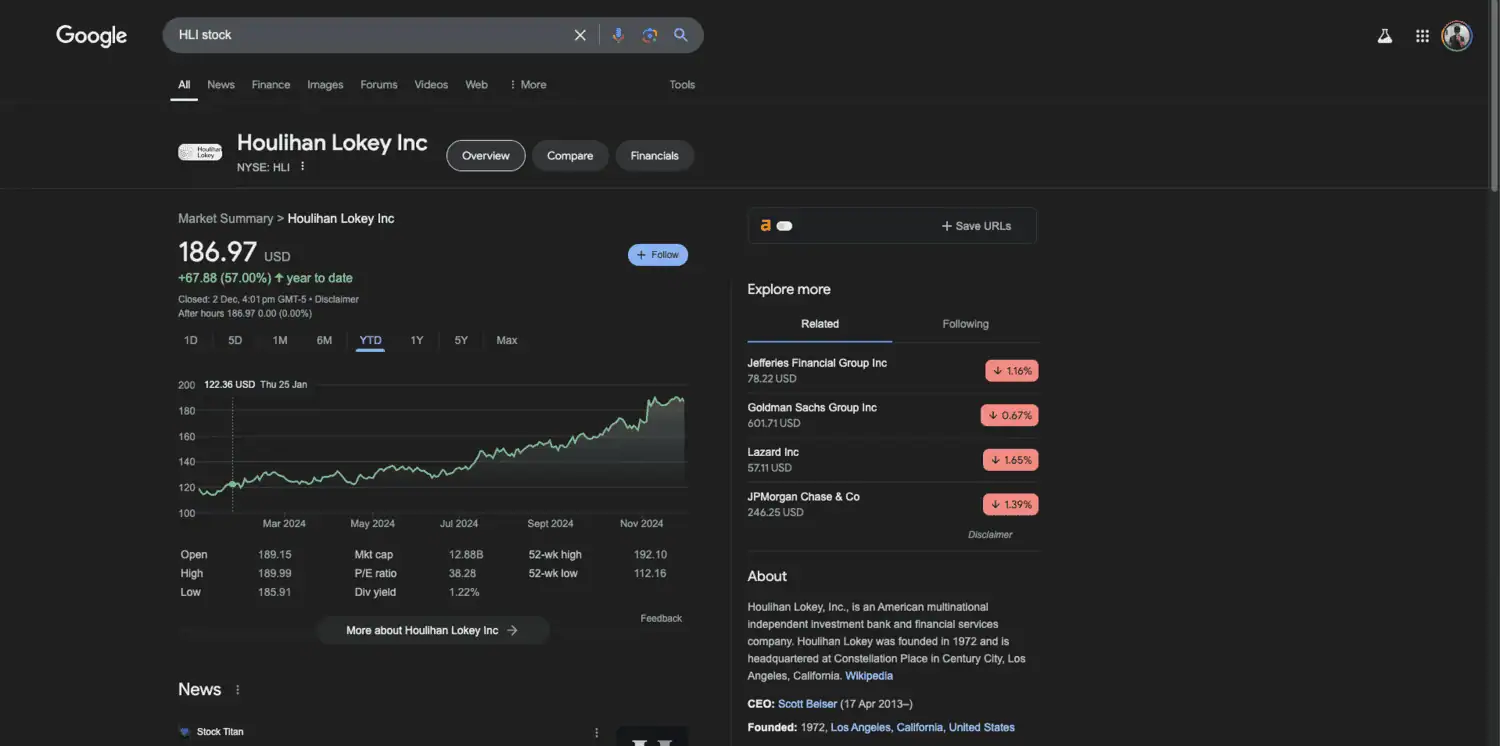
Task: Show the 6M chart range
Action: [x=324, y=341]
